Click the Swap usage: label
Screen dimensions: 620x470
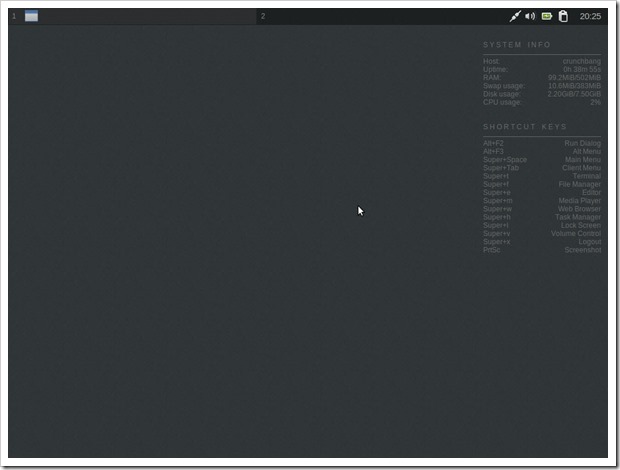coord(504,86)
